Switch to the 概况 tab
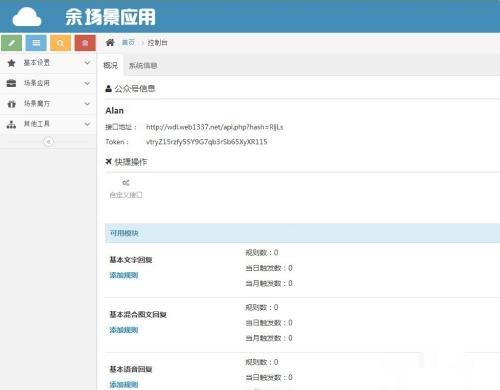500x390 pixels. (x=110, y=65)
